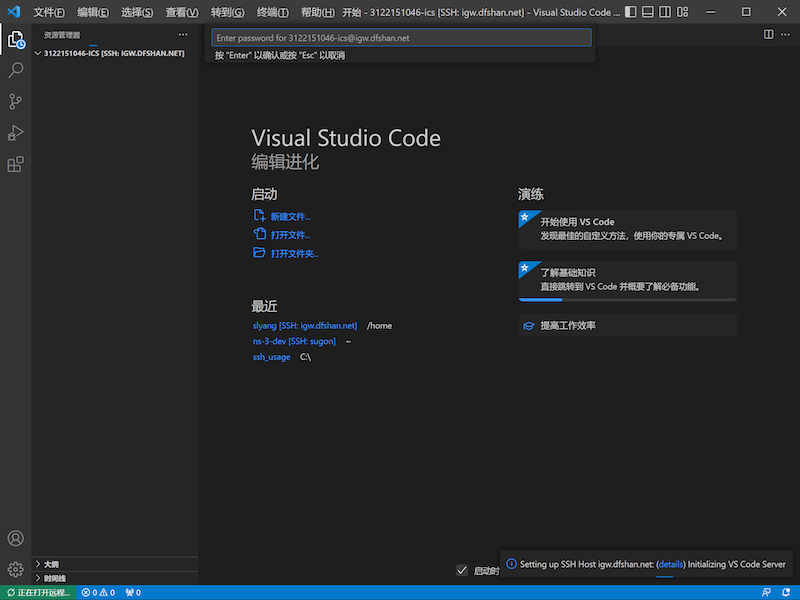The height and width of the screenshot is (600, 800).
Task: Open the 文件(F) menu
Action: [x=49, y=13]
